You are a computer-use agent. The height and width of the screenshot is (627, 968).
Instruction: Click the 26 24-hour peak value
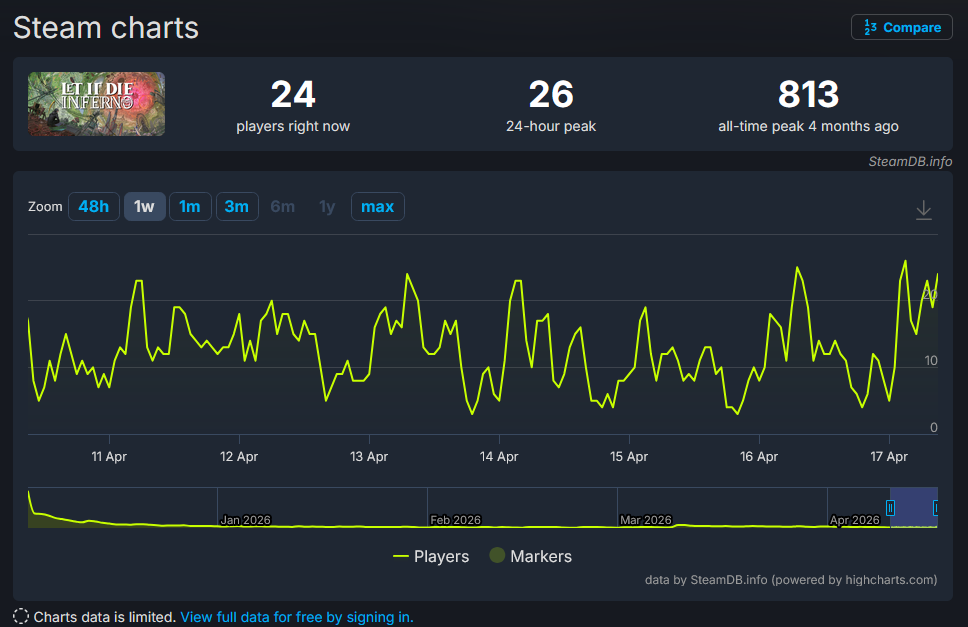pos(551,94)
